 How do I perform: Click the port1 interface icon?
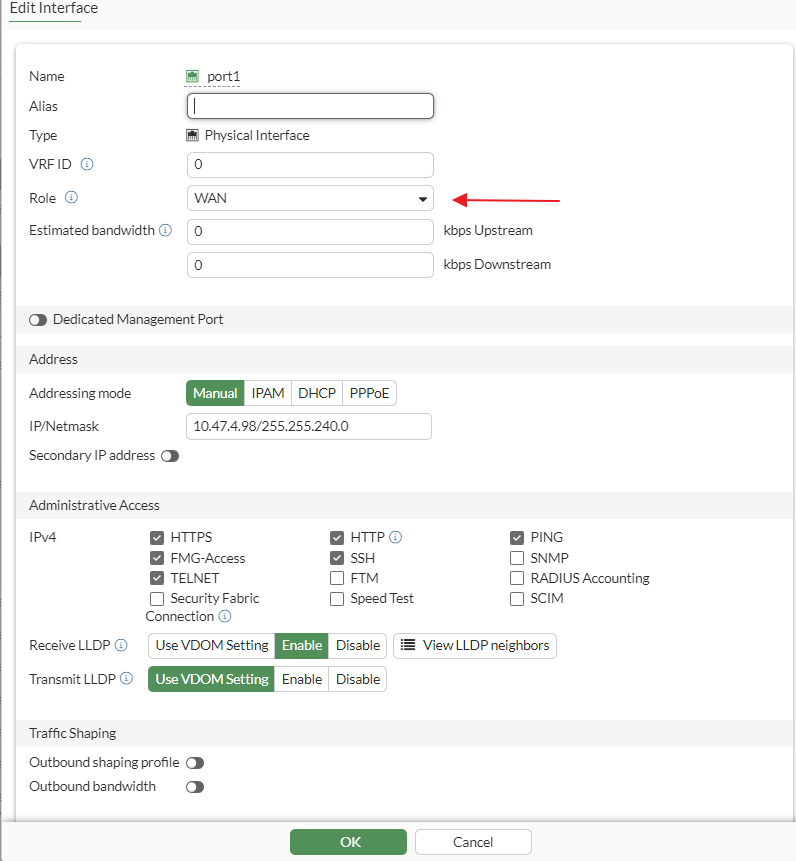193,76
